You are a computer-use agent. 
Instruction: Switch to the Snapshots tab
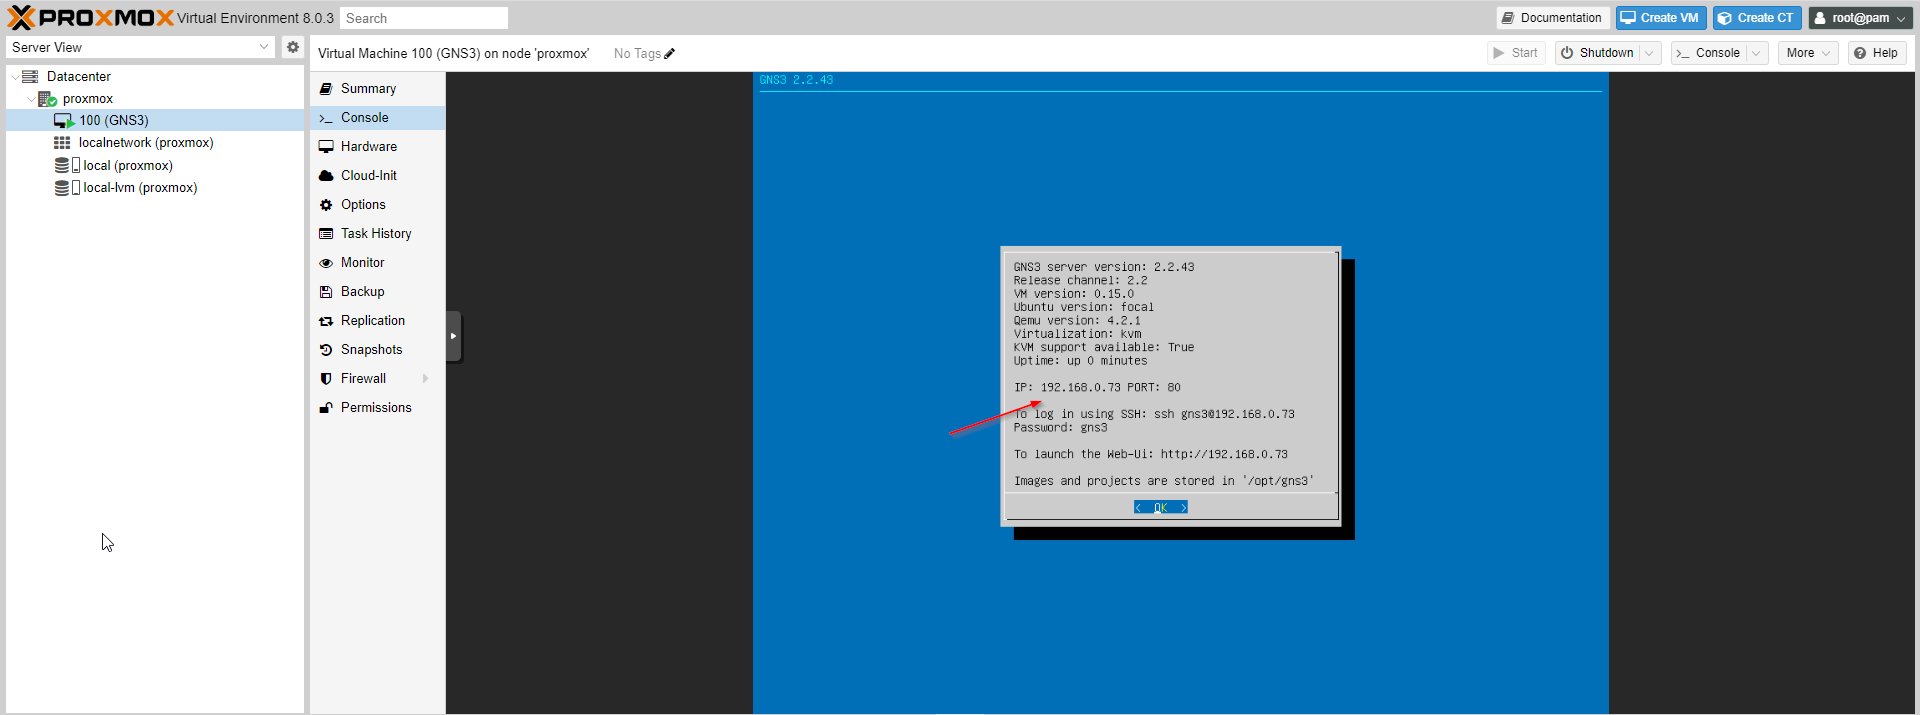371,350
